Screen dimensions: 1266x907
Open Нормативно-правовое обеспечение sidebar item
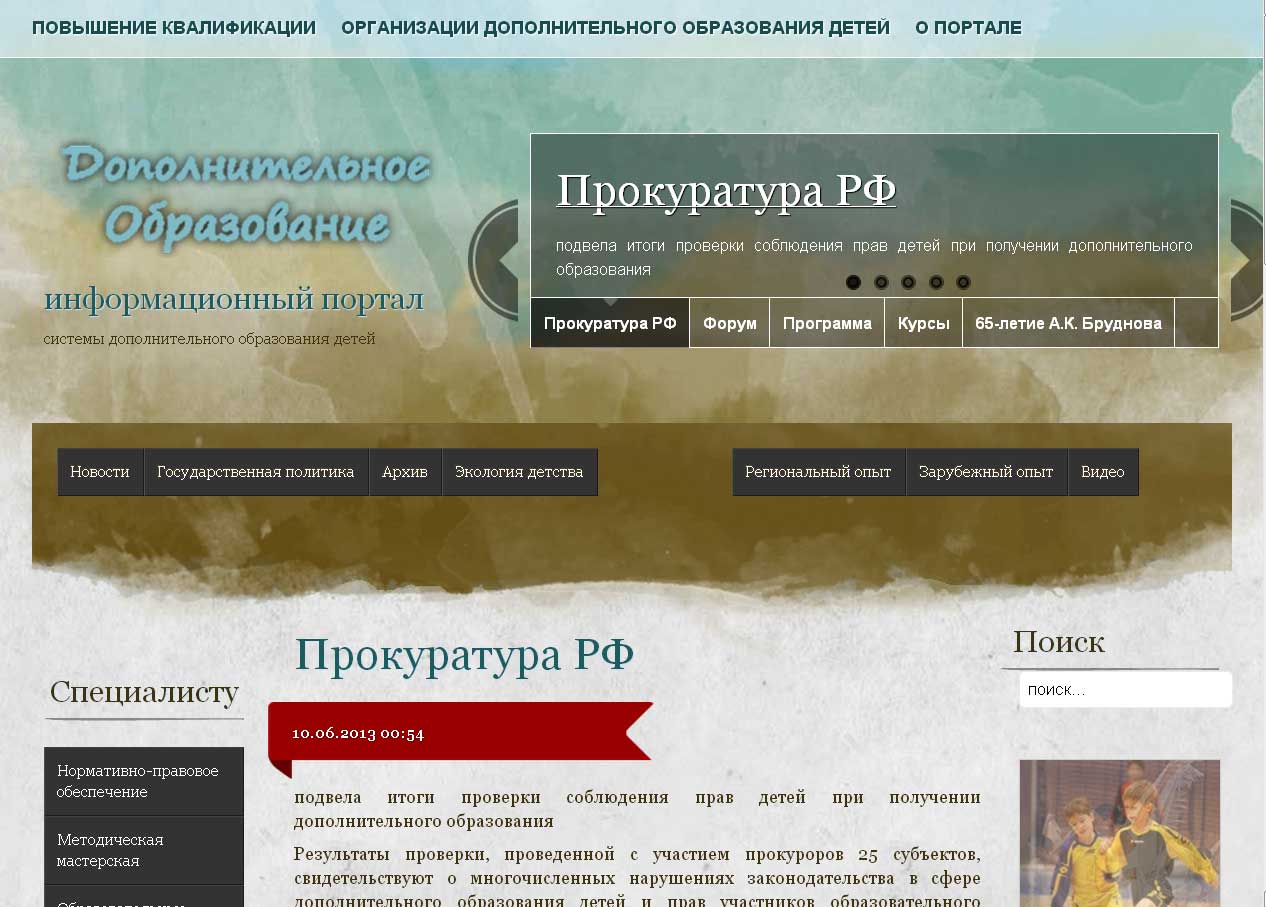pos(144,781)
